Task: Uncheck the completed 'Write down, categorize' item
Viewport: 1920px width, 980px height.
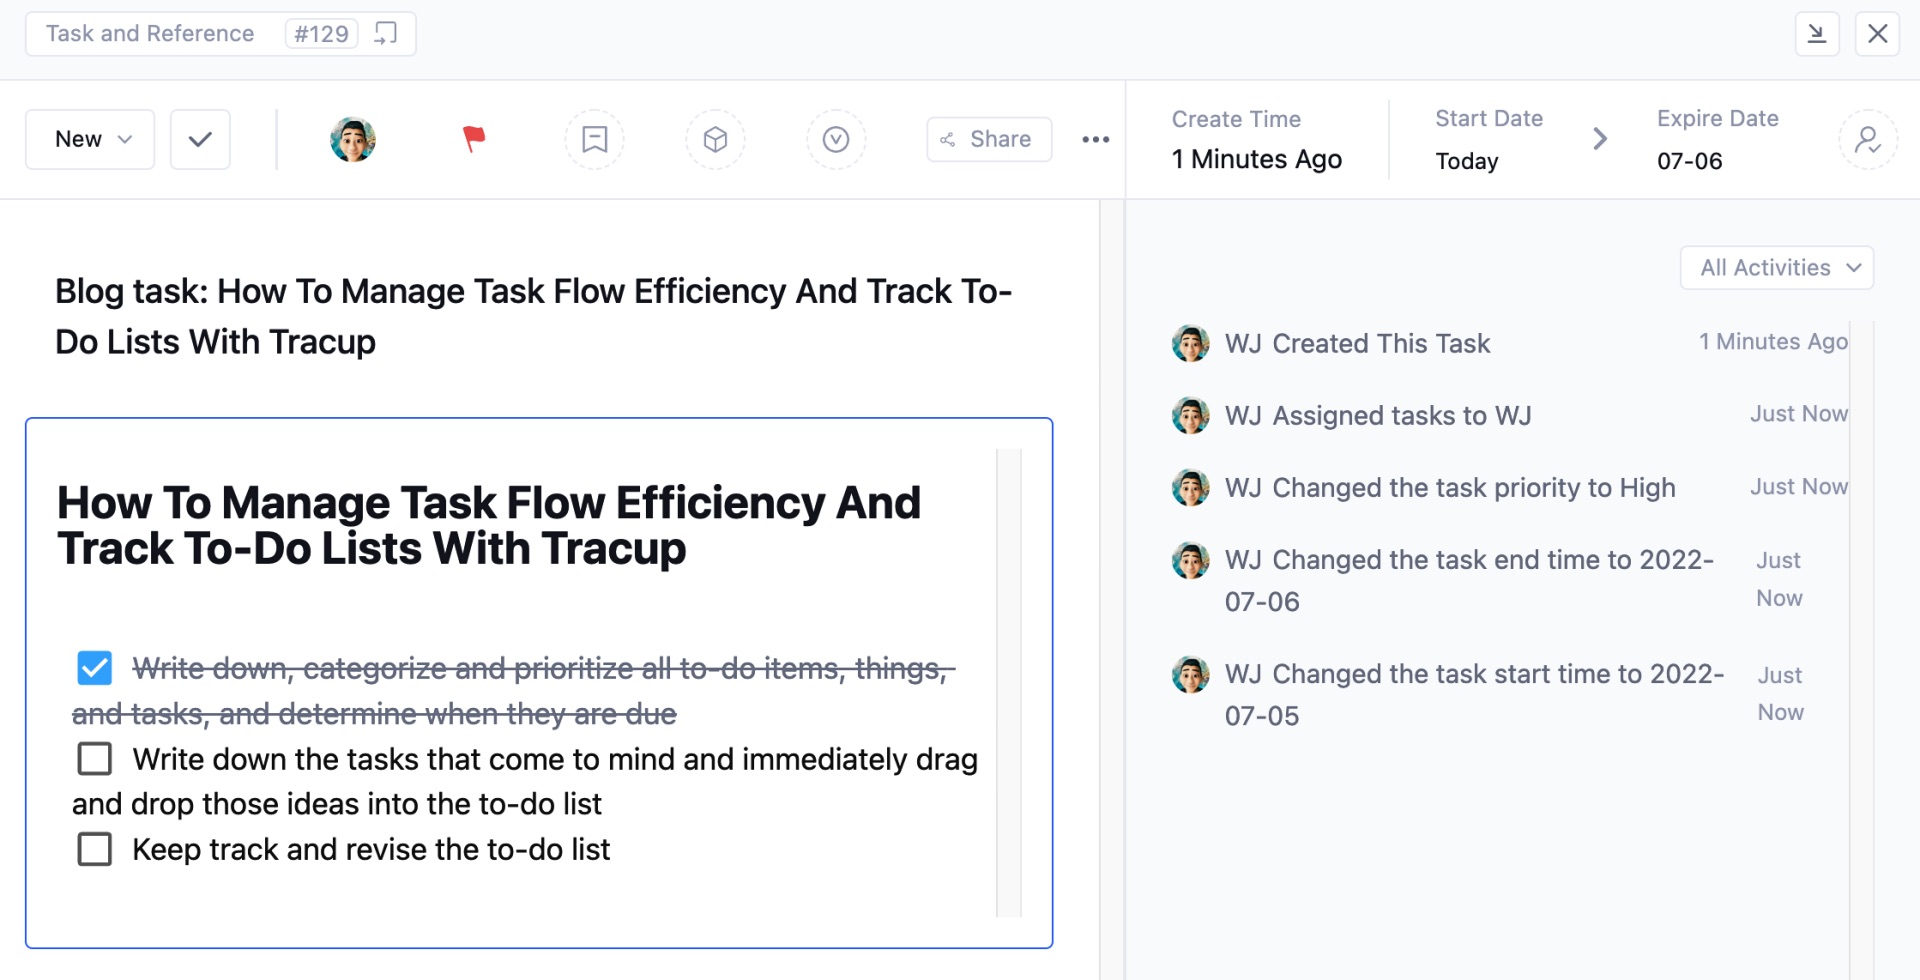Action: [x=95, y=667]
